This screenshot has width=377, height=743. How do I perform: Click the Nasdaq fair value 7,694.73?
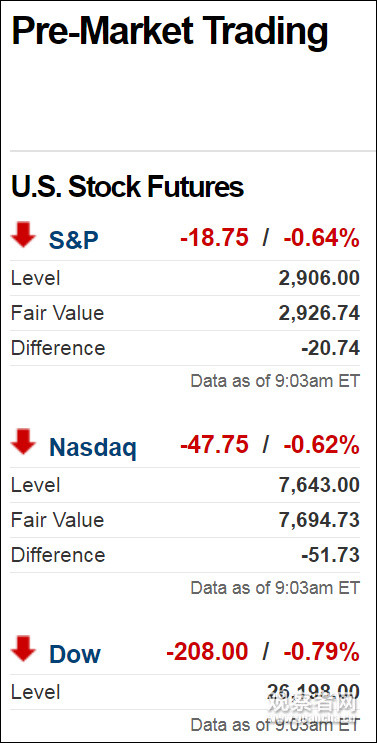click(319, 520)
